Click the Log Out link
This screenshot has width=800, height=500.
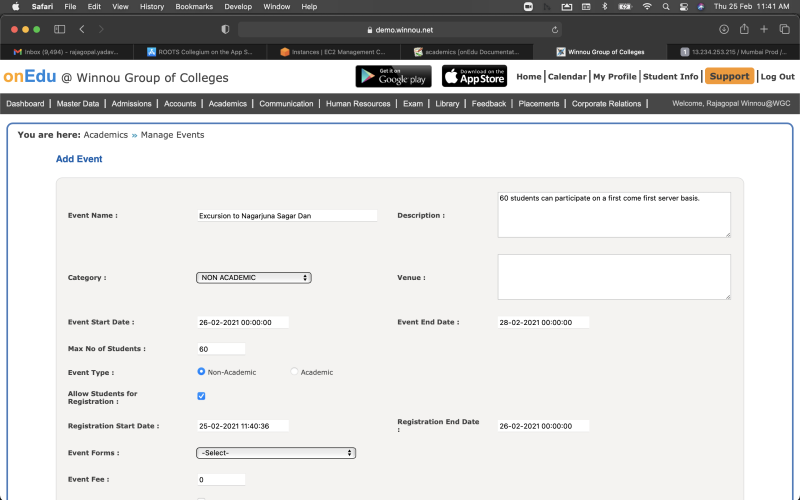click(777, 76)
